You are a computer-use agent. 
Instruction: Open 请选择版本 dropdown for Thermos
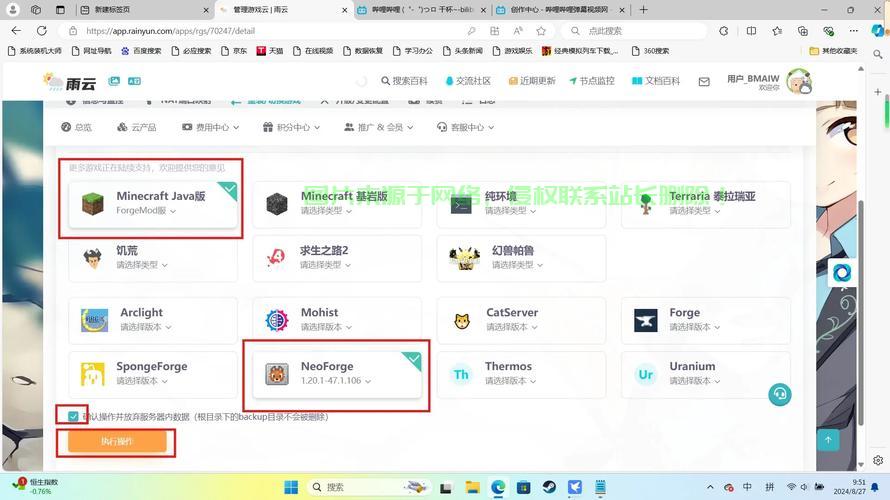[510, 381]
